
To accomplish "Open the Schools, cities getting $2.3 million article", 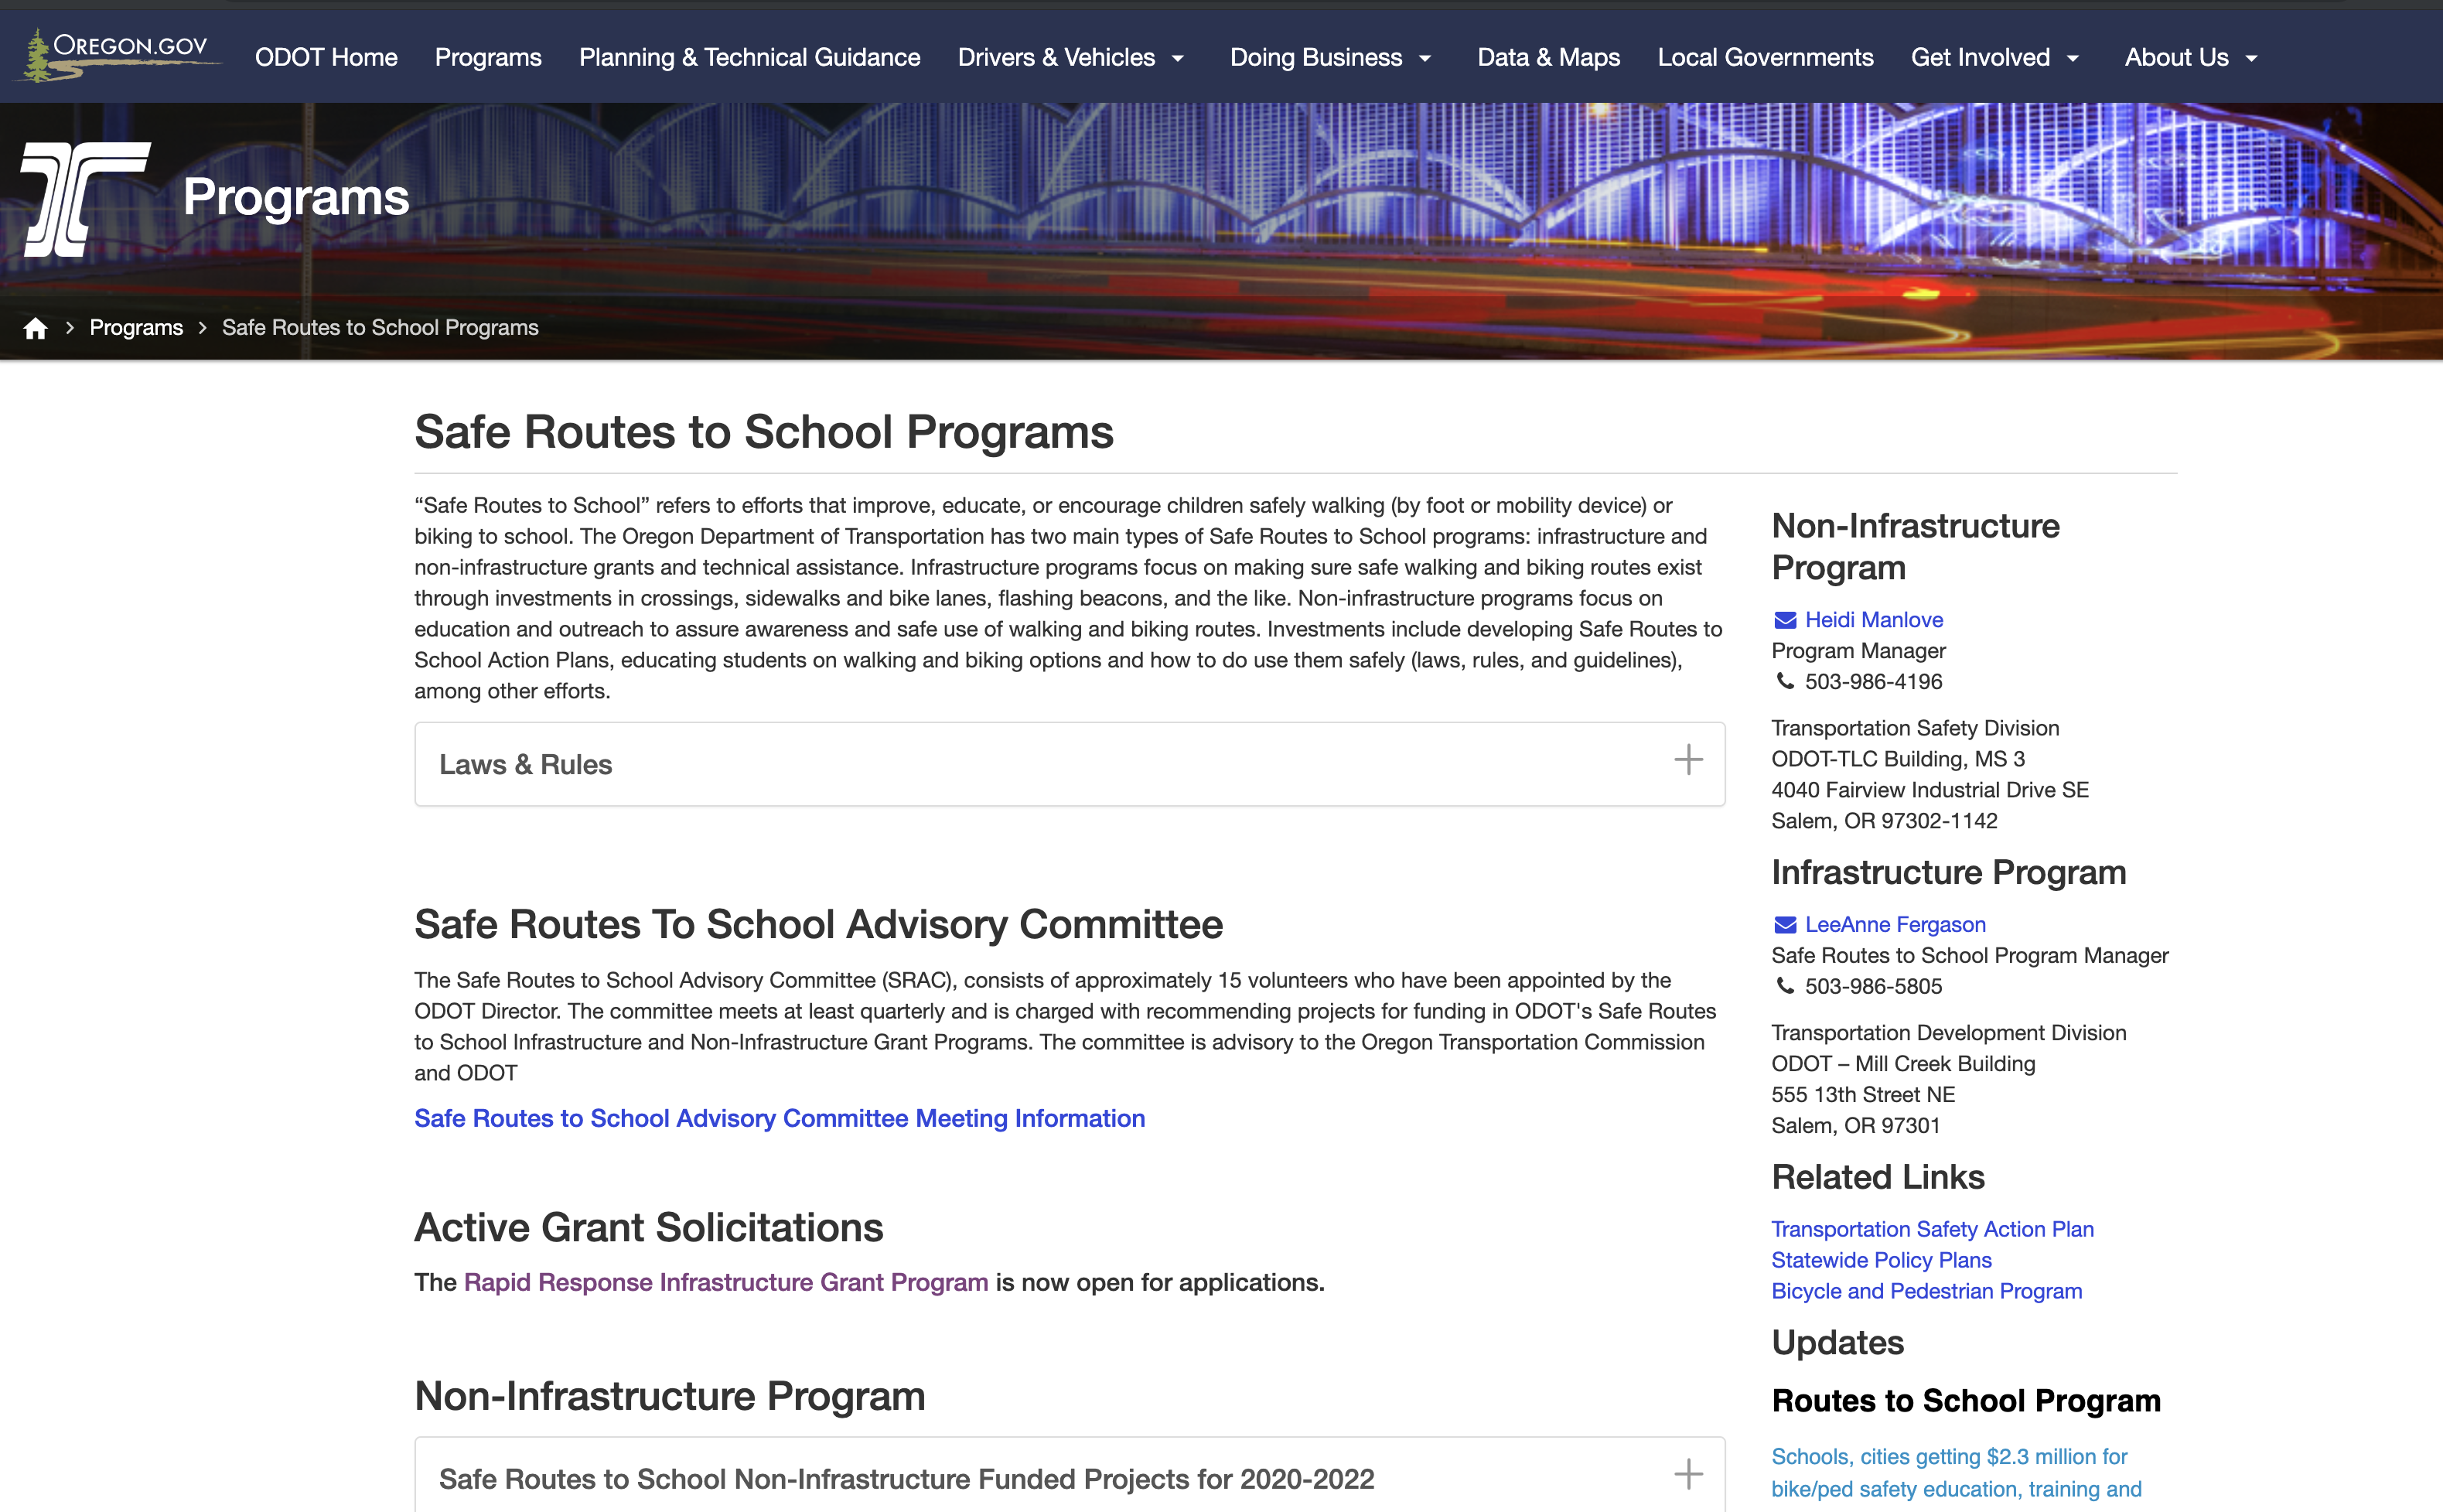I will tap(1956, 1473).
